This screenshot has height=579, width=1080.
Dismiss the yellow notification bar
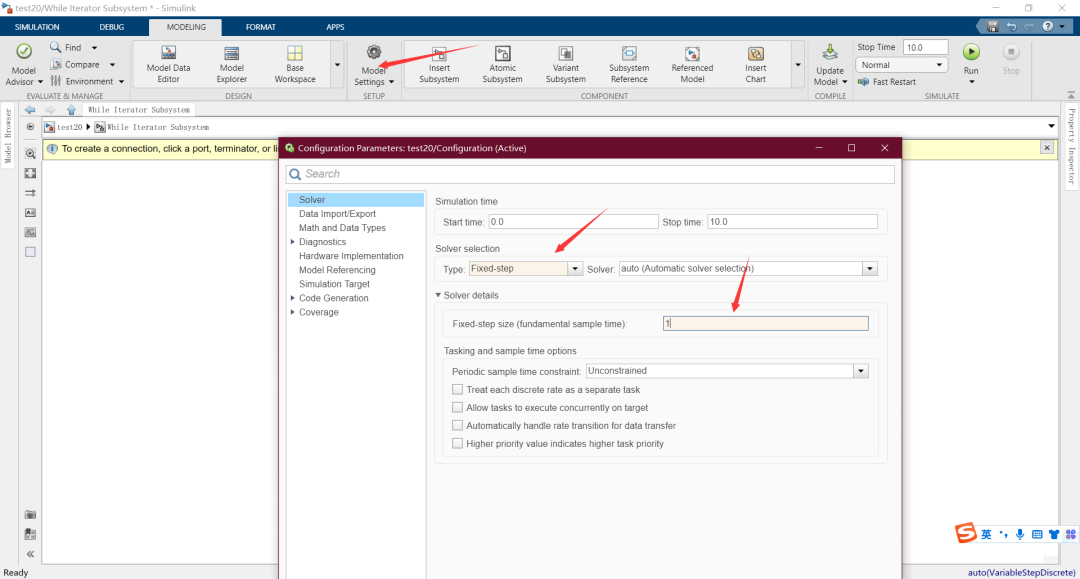point(1047,148)
